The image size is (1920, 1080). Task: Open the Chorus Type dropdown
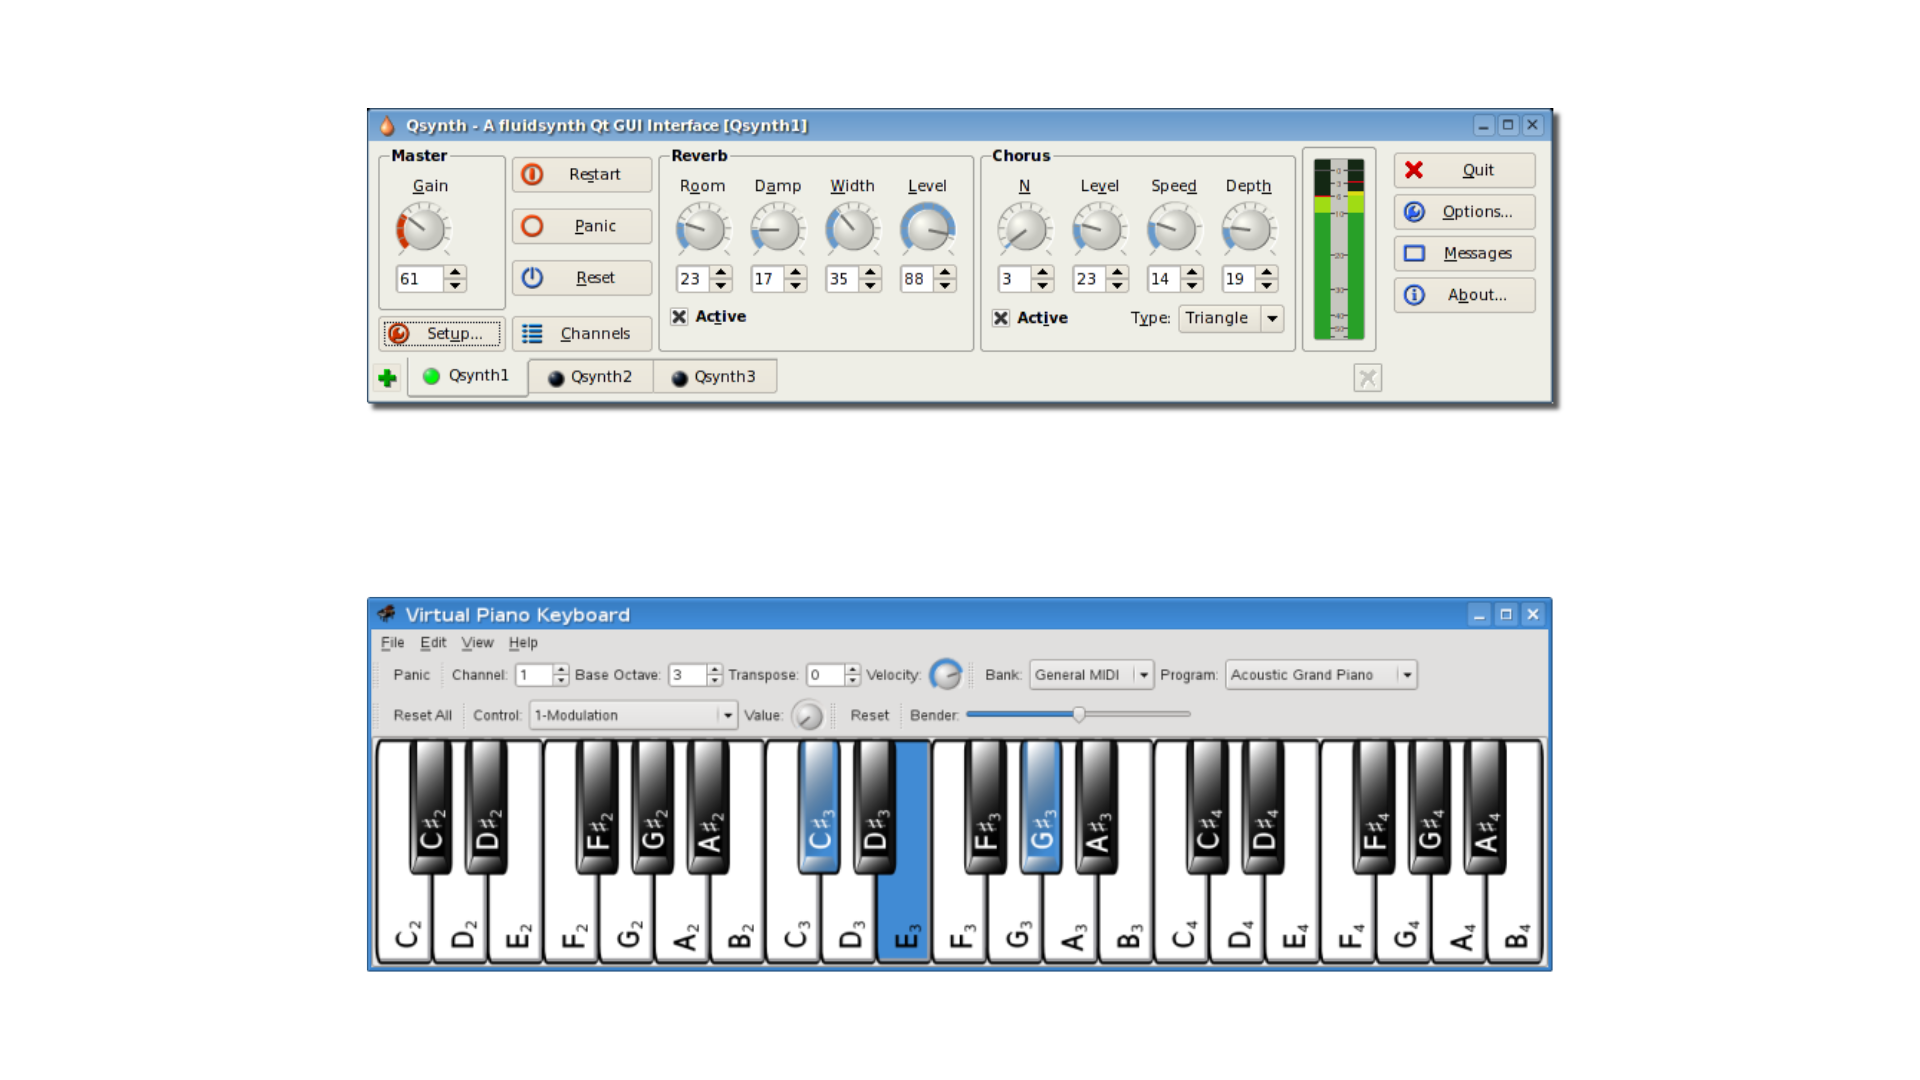[1231, 318]
